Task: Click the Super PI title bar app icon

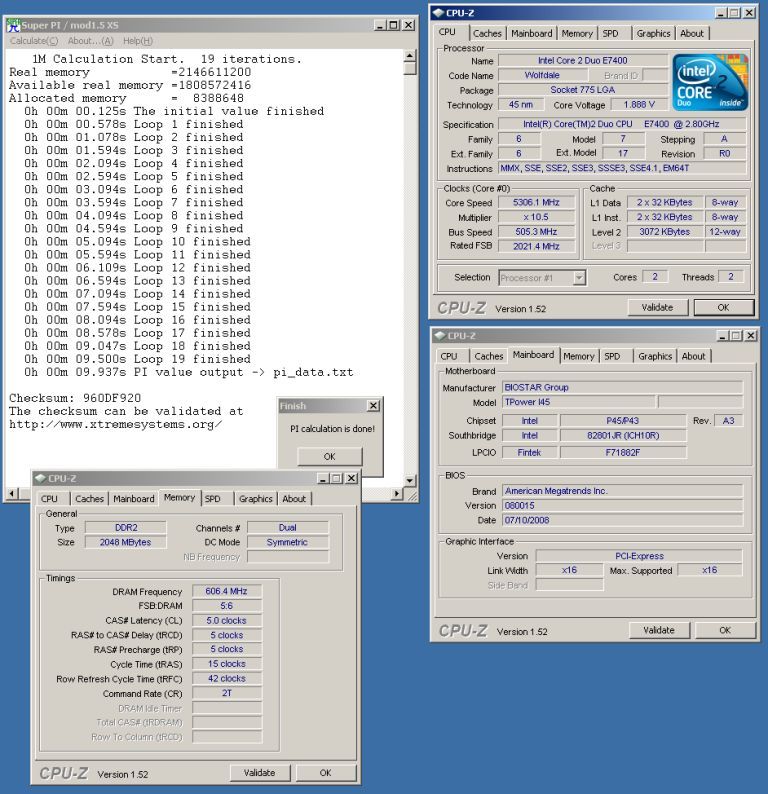Action: [13, 25]
